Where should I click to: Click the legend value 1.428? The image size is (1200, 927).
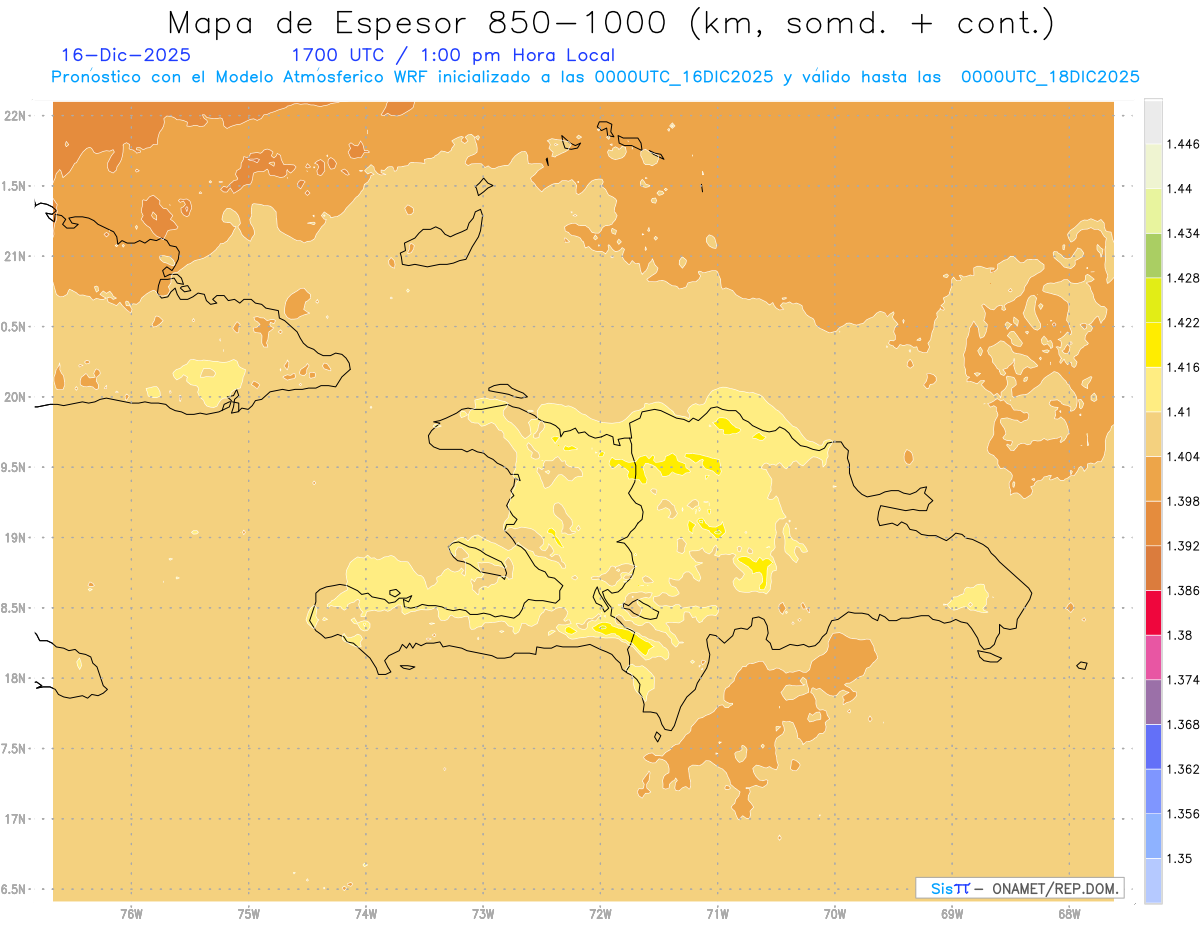coord(1182,278)
